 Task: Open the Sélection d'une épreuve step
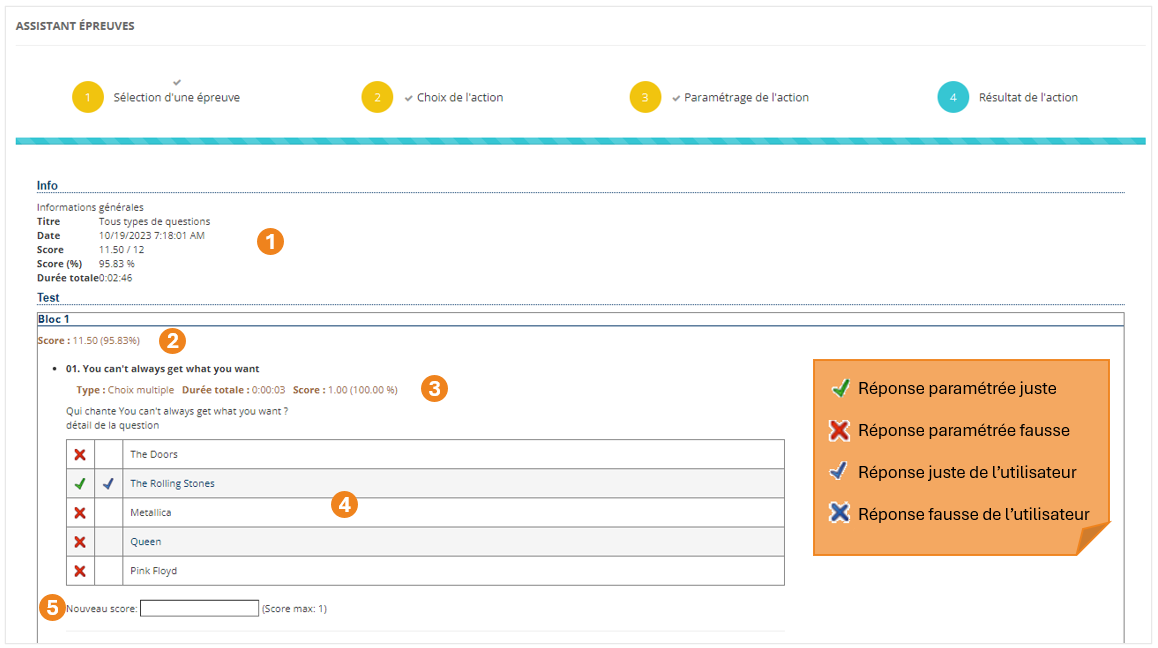[176, 98]
